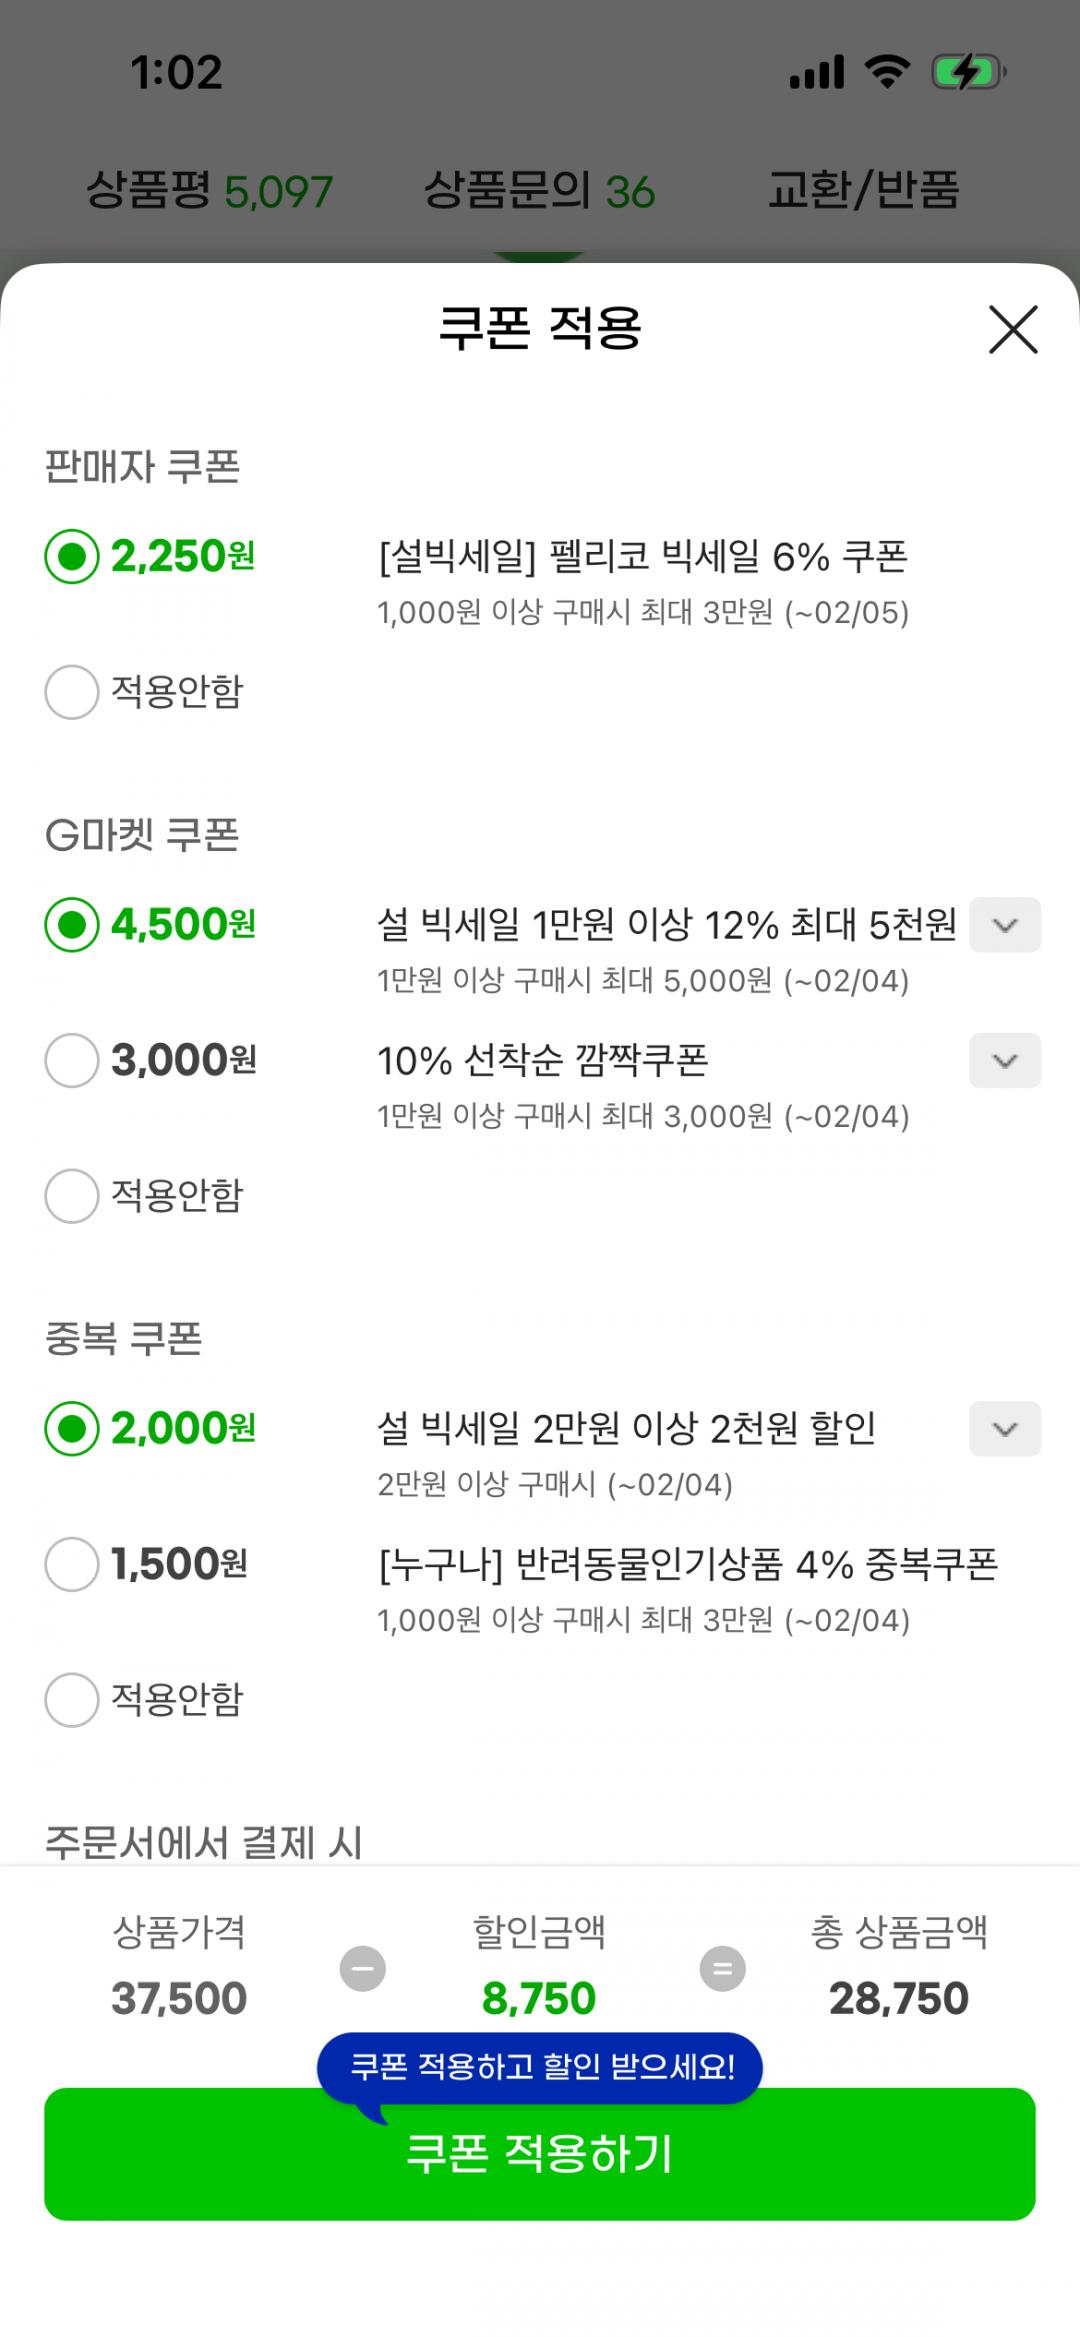Tap the equals icon before 총 상품금액
The width and height of the screenshot is (1080, 2337).
click(x=722, y=1968)
